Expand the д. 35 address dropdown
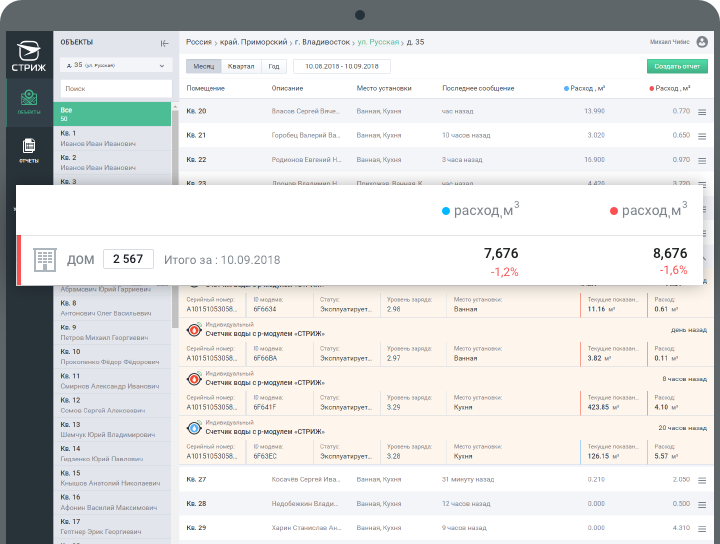This screenshot has height=544, width=720. [x=115, y=65]
